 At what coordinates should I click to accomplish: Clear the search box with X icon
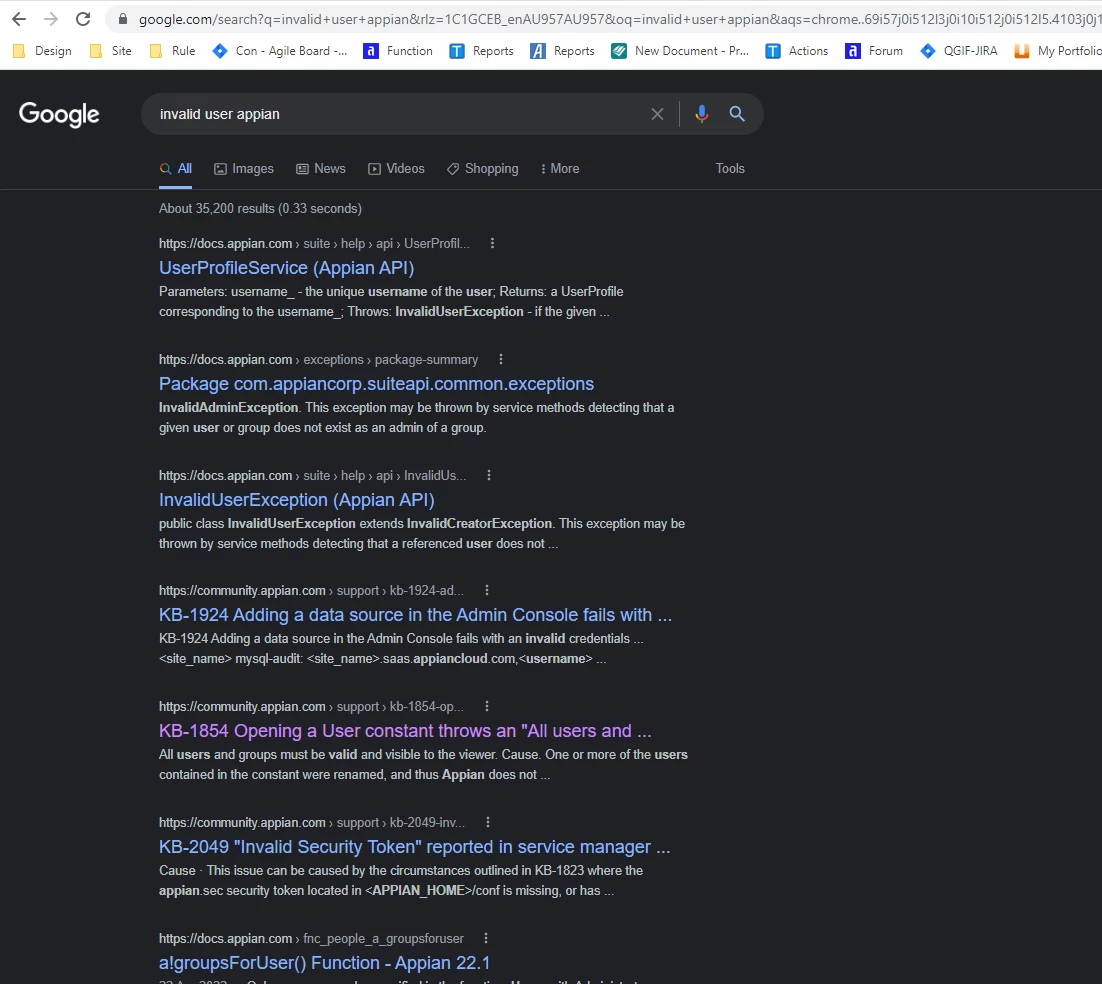click(x=657, y=114)
